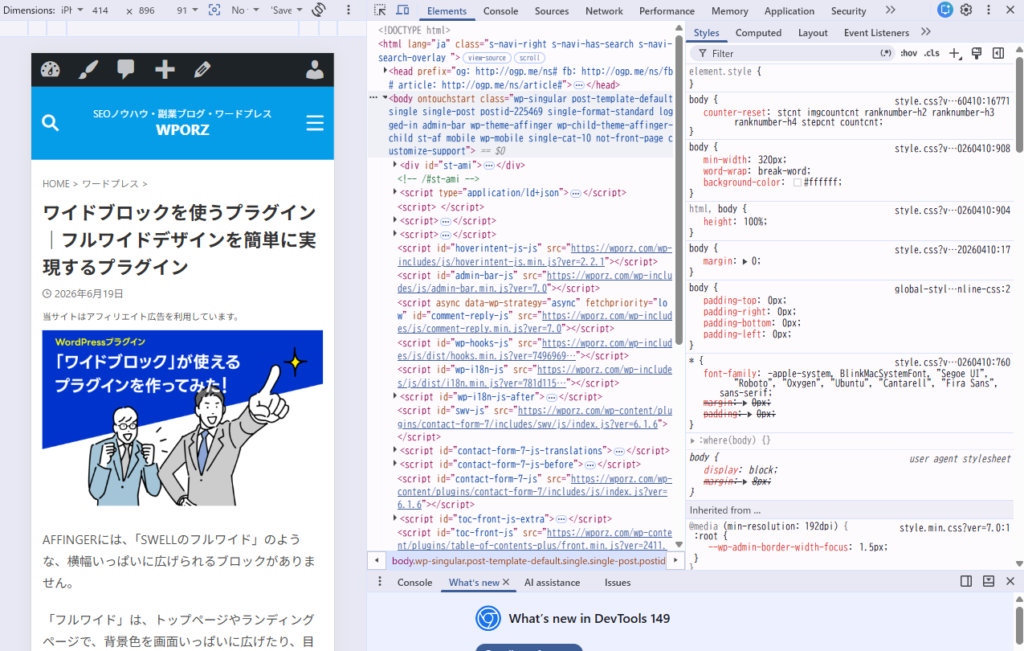This screenshot has width=1024, height=651.
Task: Click the new style rule plus icon
Action: click(955, 54)
